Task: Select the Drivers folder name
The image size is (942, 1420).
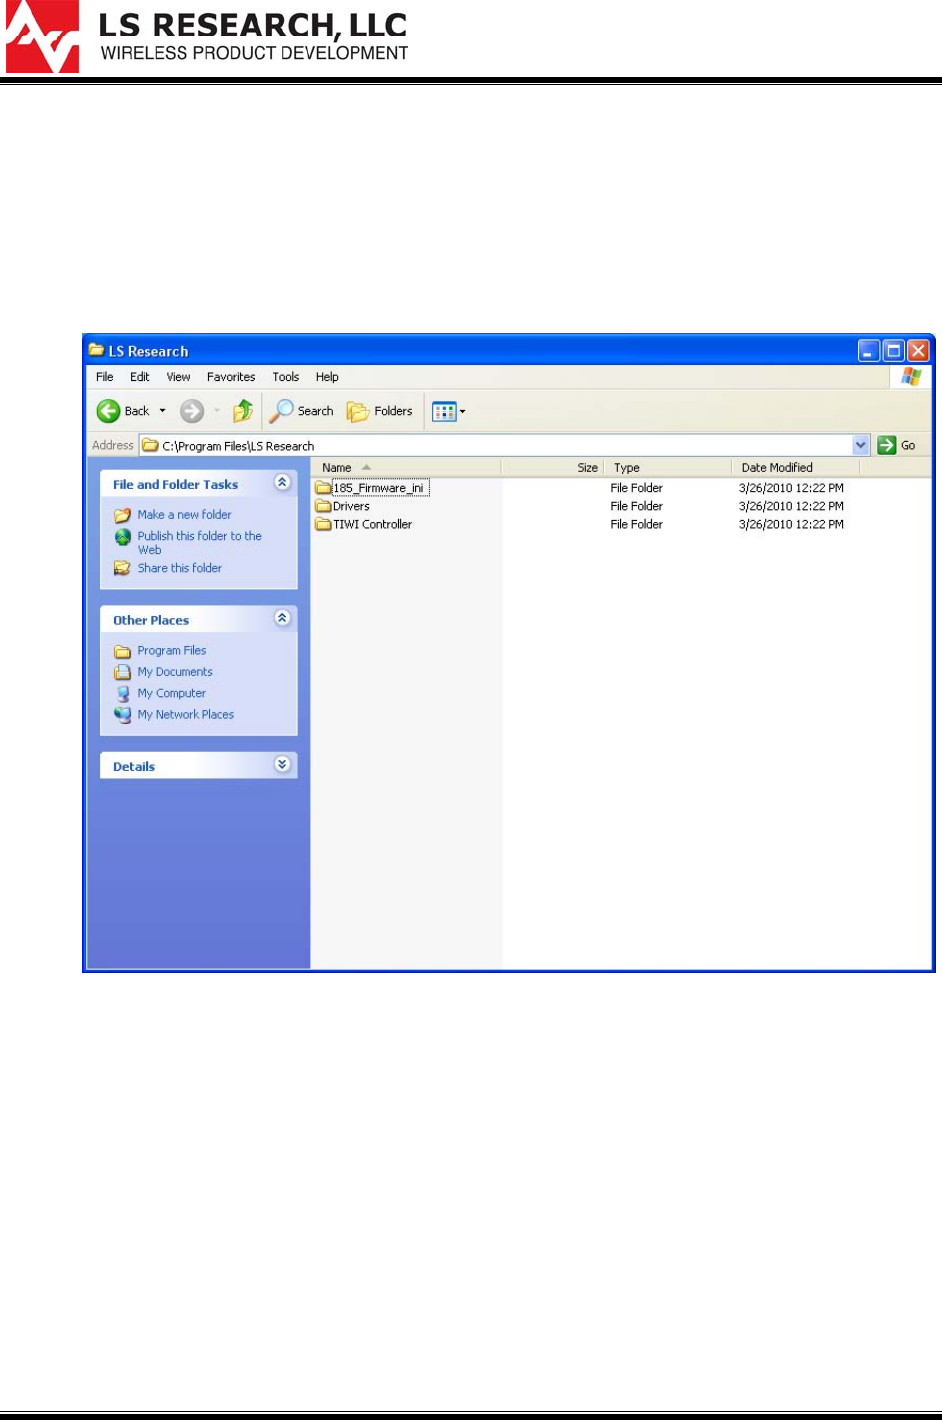Action: pyautogui.click(x=351, y=506)
